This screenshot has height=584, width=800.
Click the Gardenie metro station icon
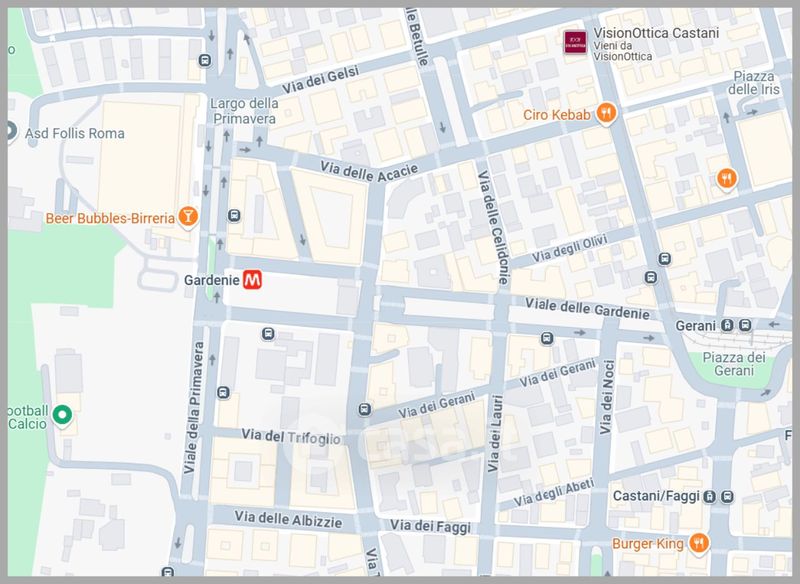tap(252, 280)
